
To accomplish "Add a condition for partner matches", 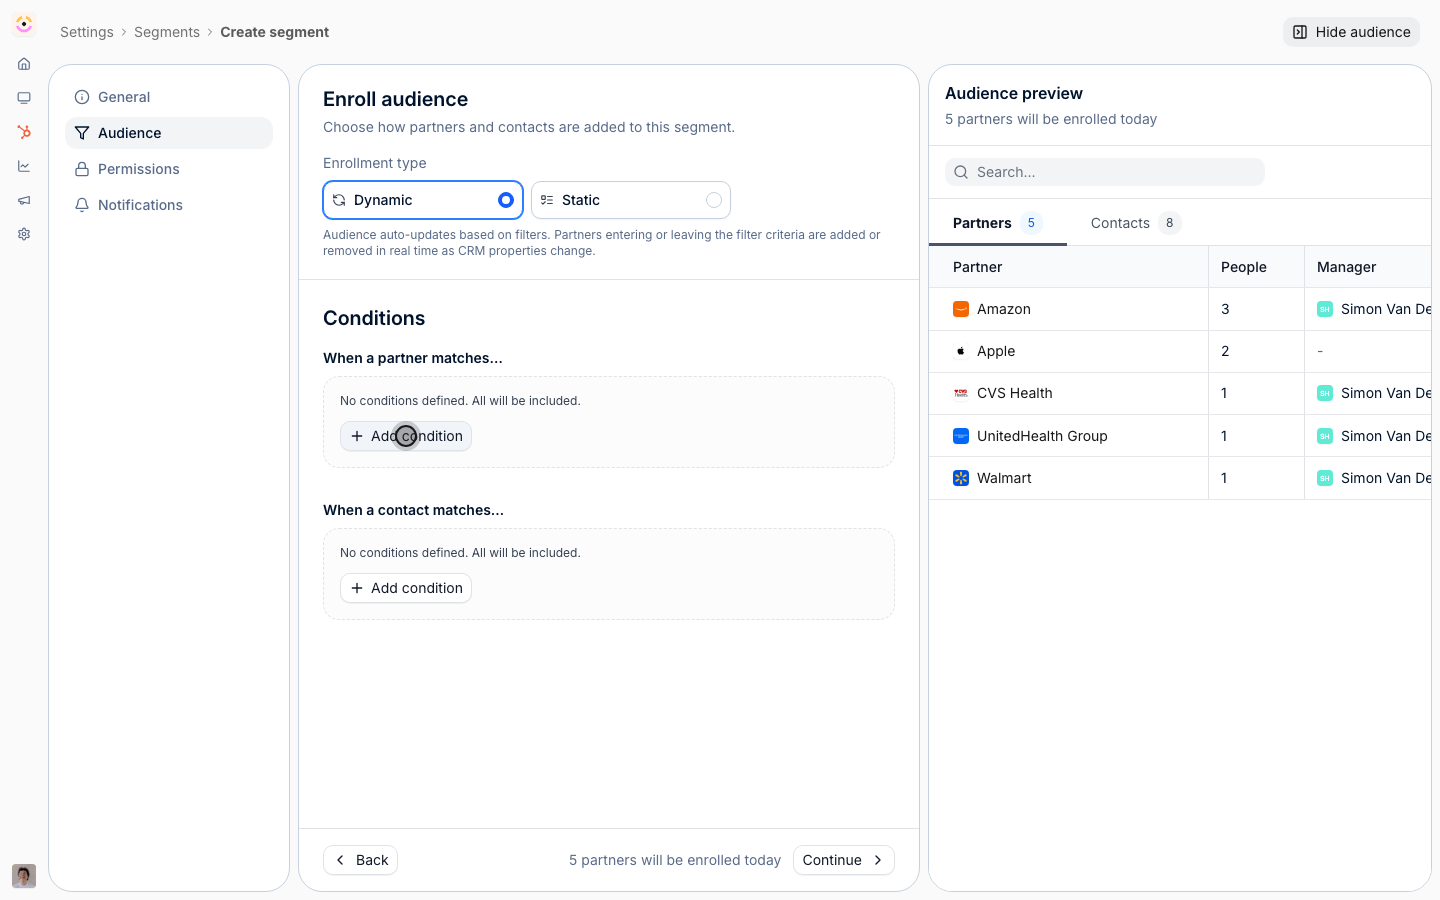I will tap(406, 436).
